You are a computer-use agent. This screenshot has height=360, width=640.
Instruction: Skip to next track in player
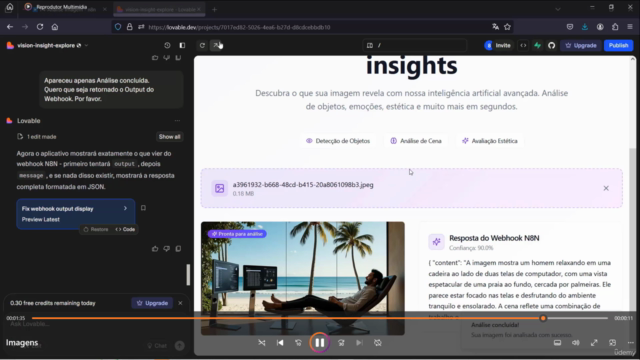(359, 343)
